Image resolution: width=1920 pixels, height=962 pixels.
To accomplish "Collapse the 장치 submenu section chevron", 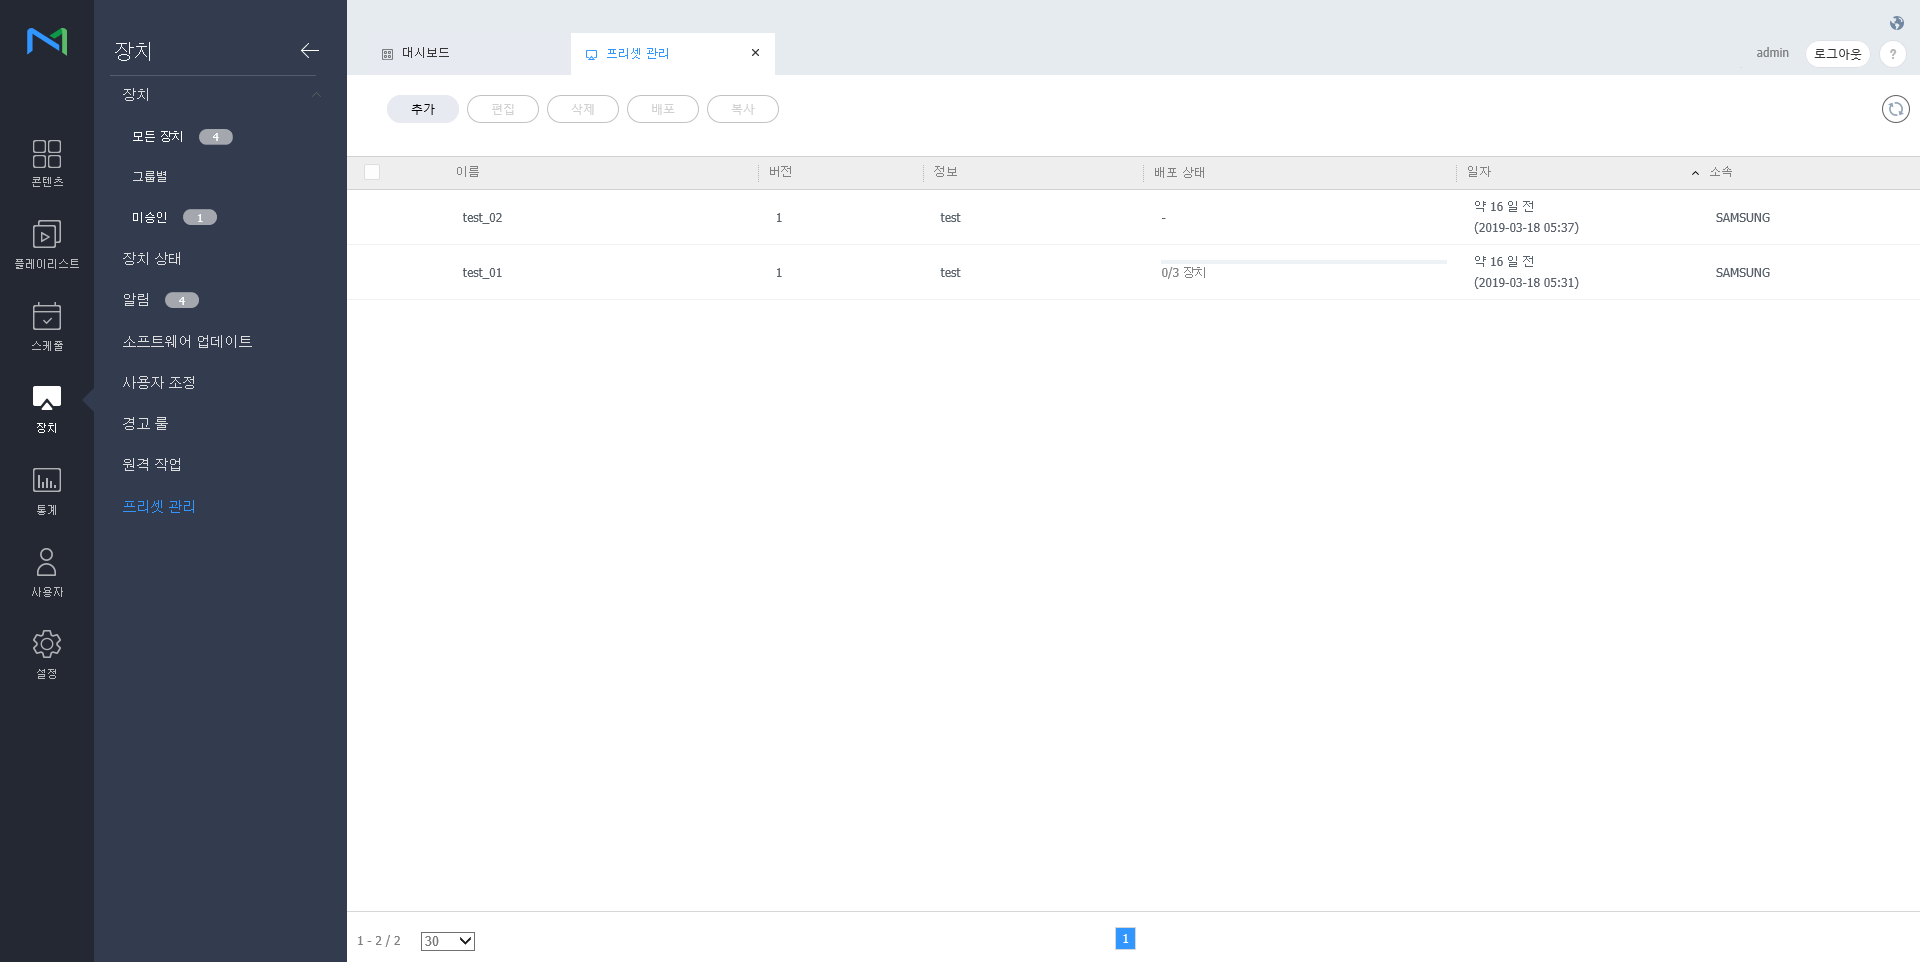I will pyautogui.click(x=316, y=95).
